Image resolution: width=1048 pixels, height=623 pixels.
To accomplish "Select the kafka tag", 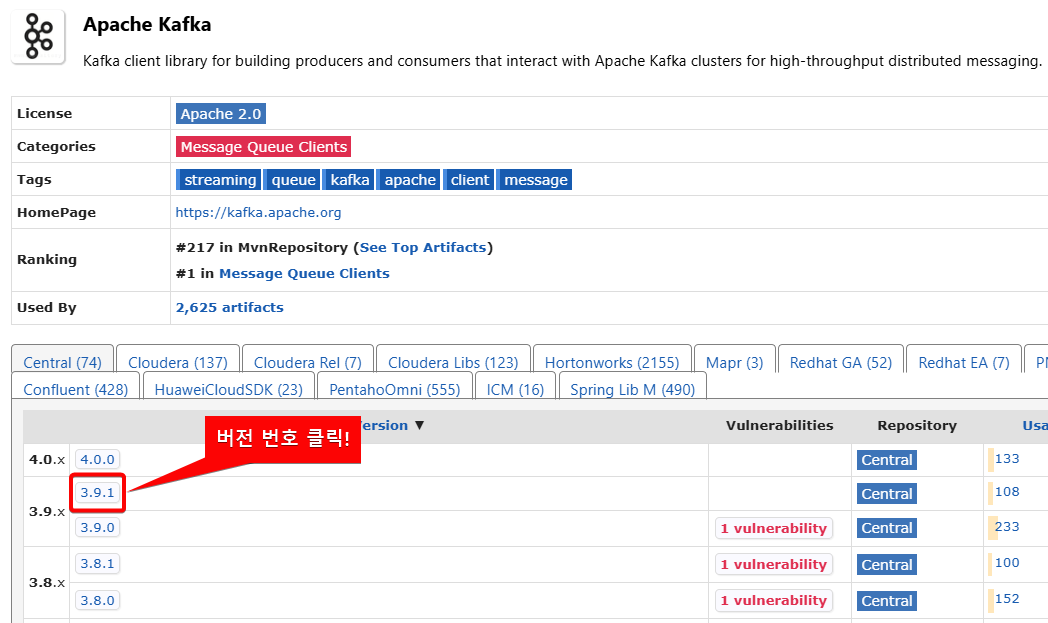I will 349,180.
